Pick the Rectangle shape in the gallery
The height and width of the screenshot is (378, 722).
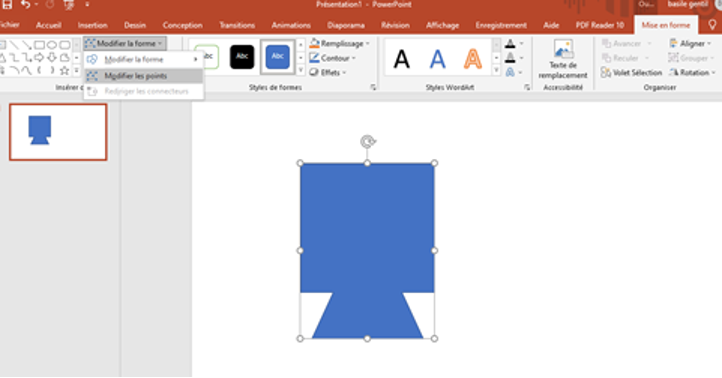click(39, 45)
